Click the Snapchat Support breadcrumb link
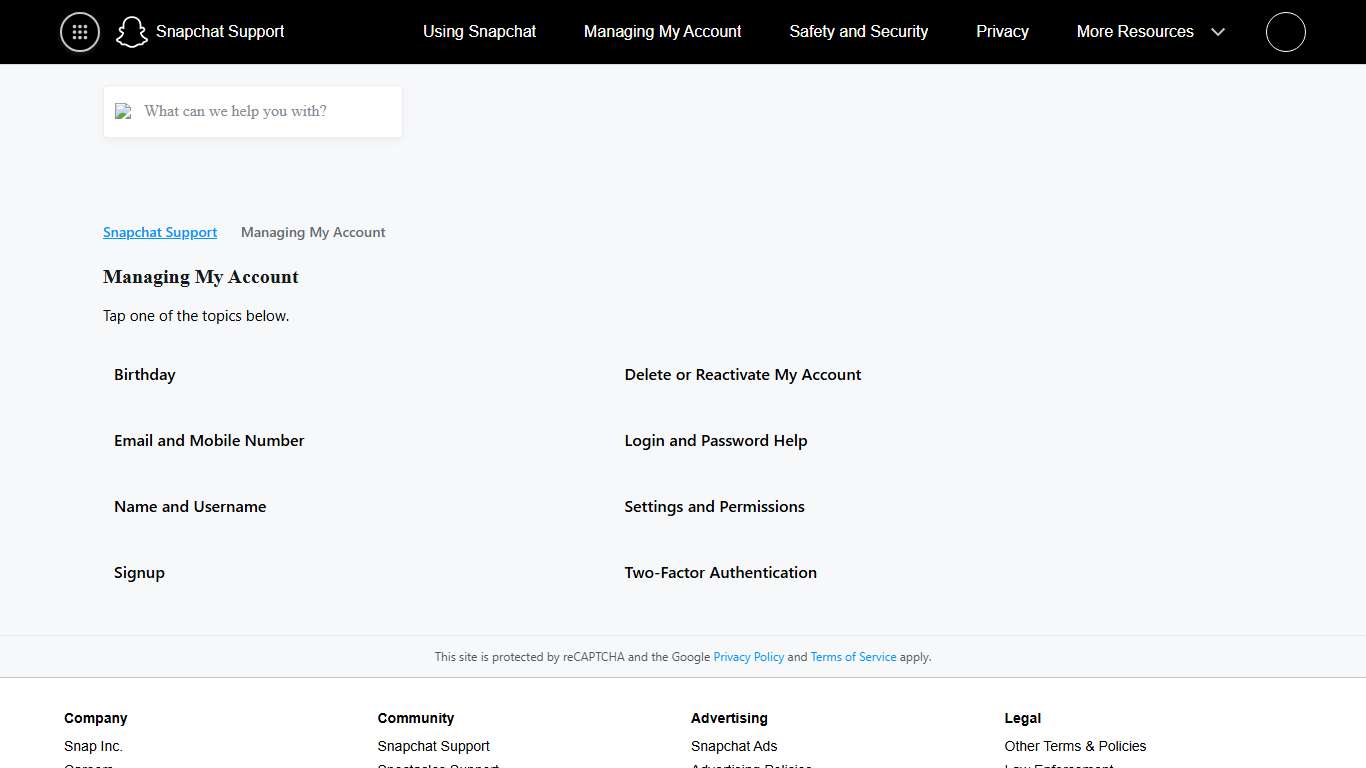 pyautogui.click(x=160, y=232)
